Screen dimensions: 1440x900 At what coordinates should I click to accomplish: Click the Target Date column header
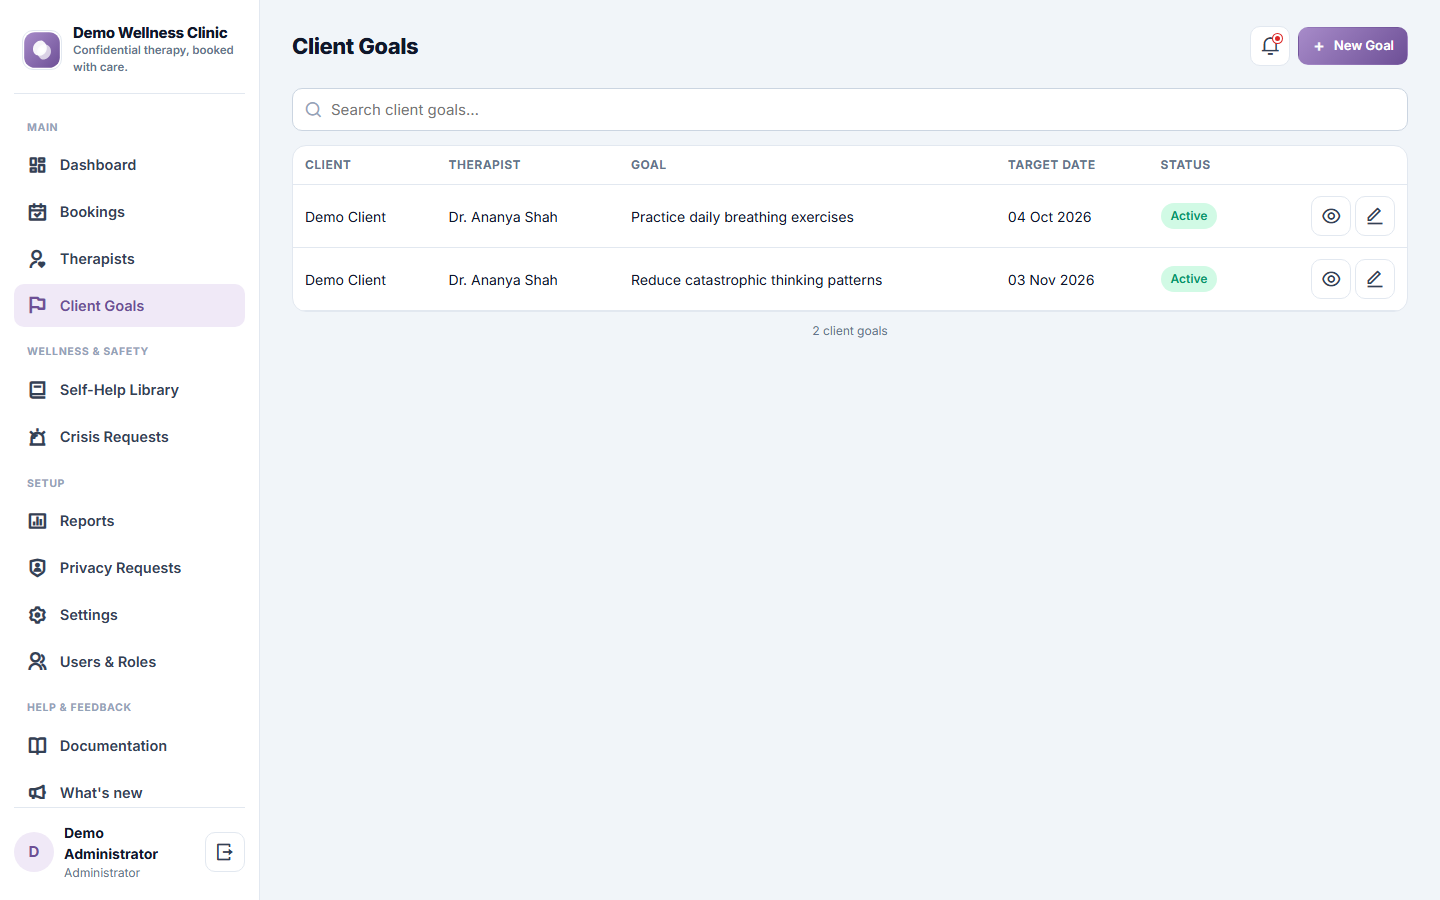tap(1051, 165)
